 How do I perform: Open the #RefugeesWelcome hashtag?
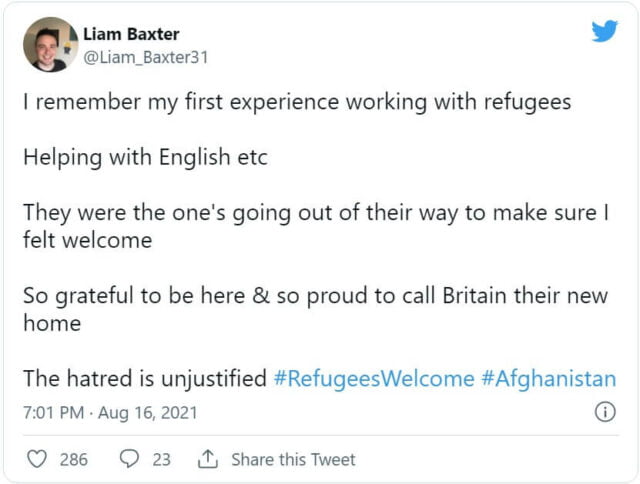click(x=374, y=379)
